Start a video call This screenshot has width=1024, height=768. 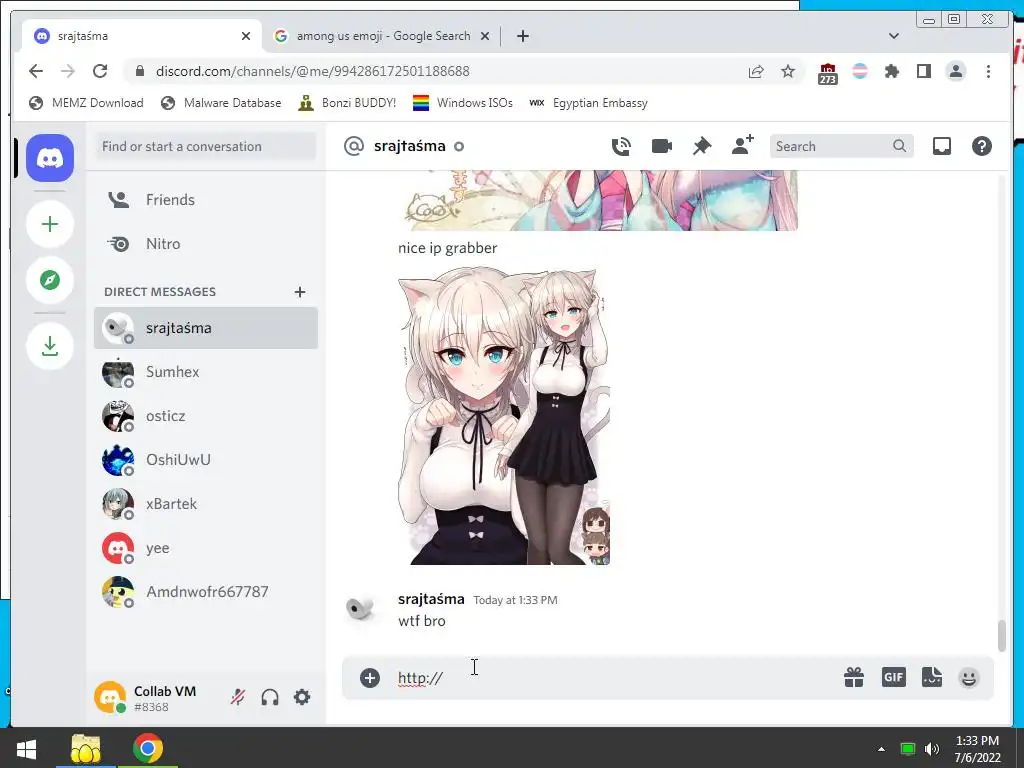pyautogui.click(x=662, y=146)
